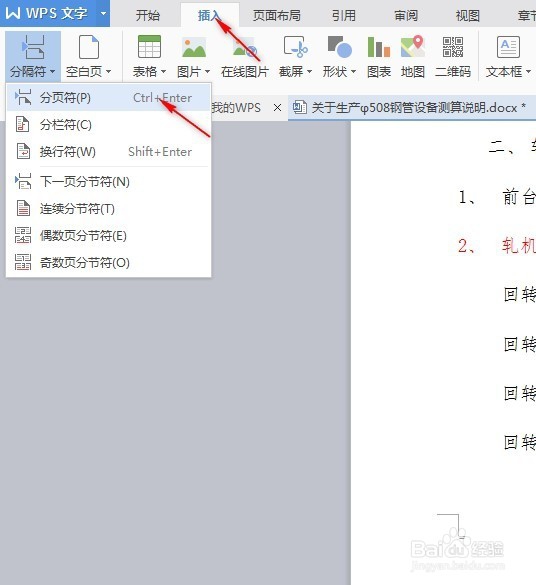Insert a chart with 图表 icon
Screen dimensions: 536x585
pyautogui.click(x=379, y=47)
